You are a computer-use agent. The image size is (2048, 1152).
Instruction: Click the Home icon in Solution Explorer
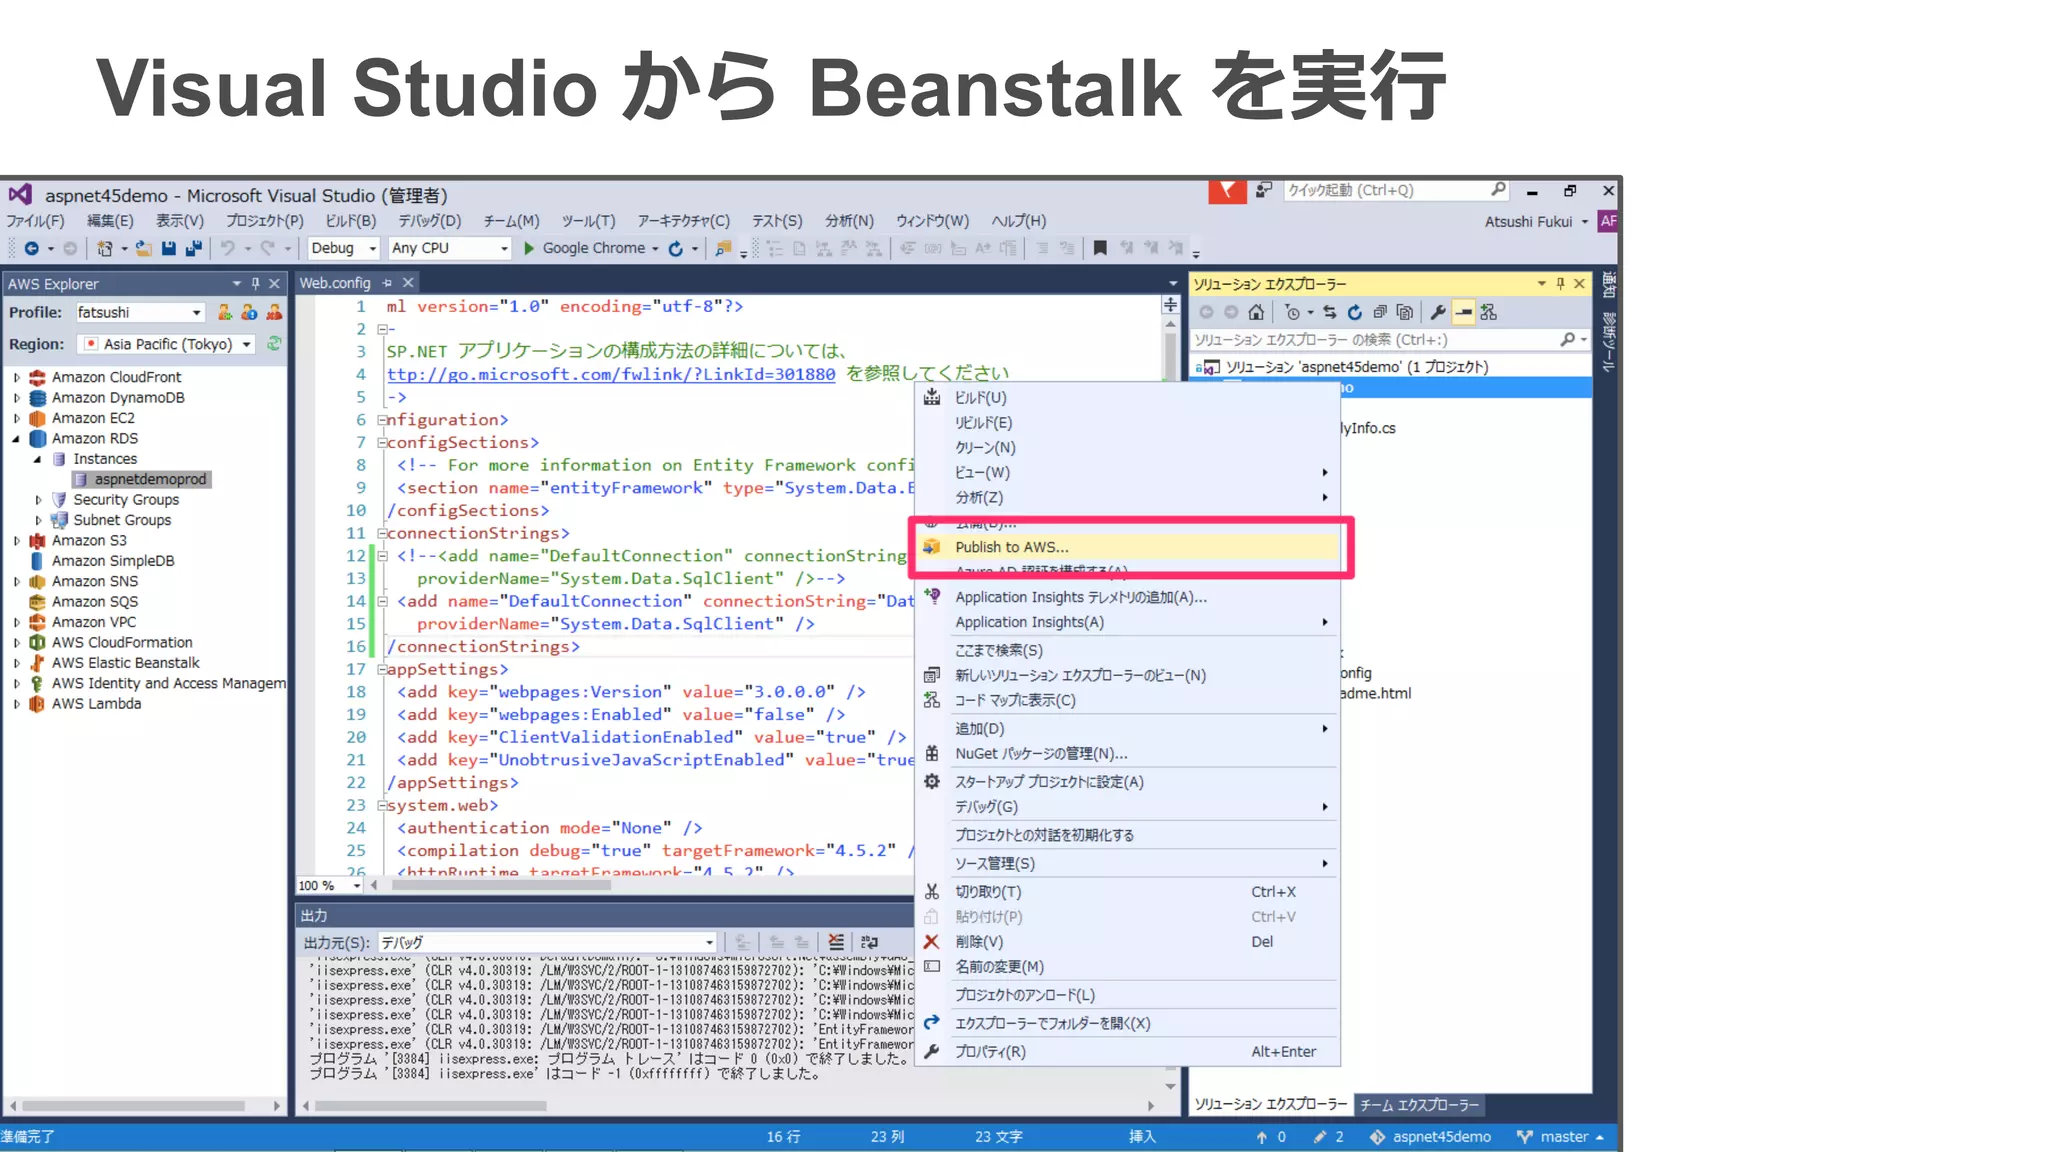(x=1256, y=312)
